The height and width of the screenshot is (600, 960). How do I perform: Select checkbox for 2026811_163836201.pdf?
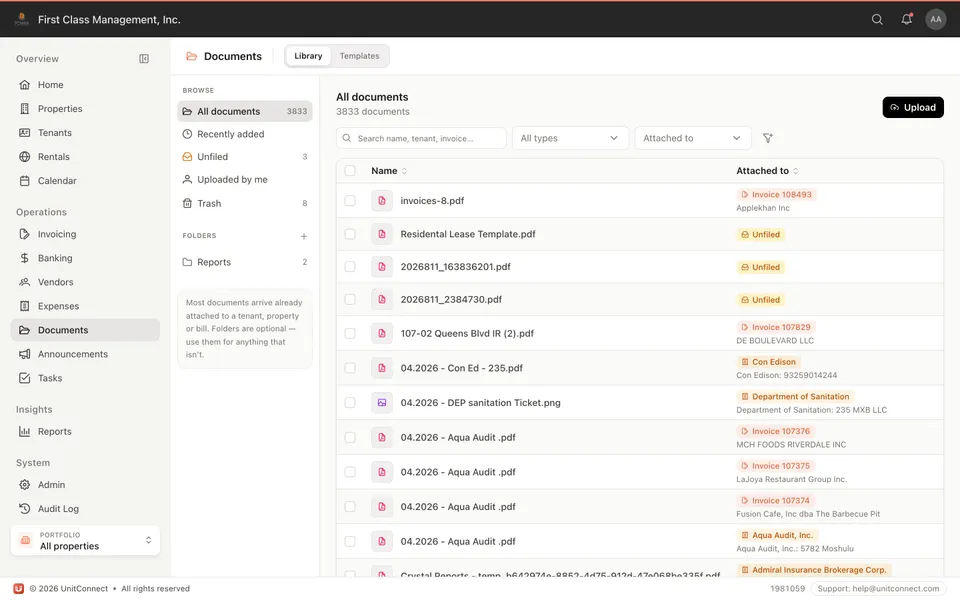coord(350,267)
